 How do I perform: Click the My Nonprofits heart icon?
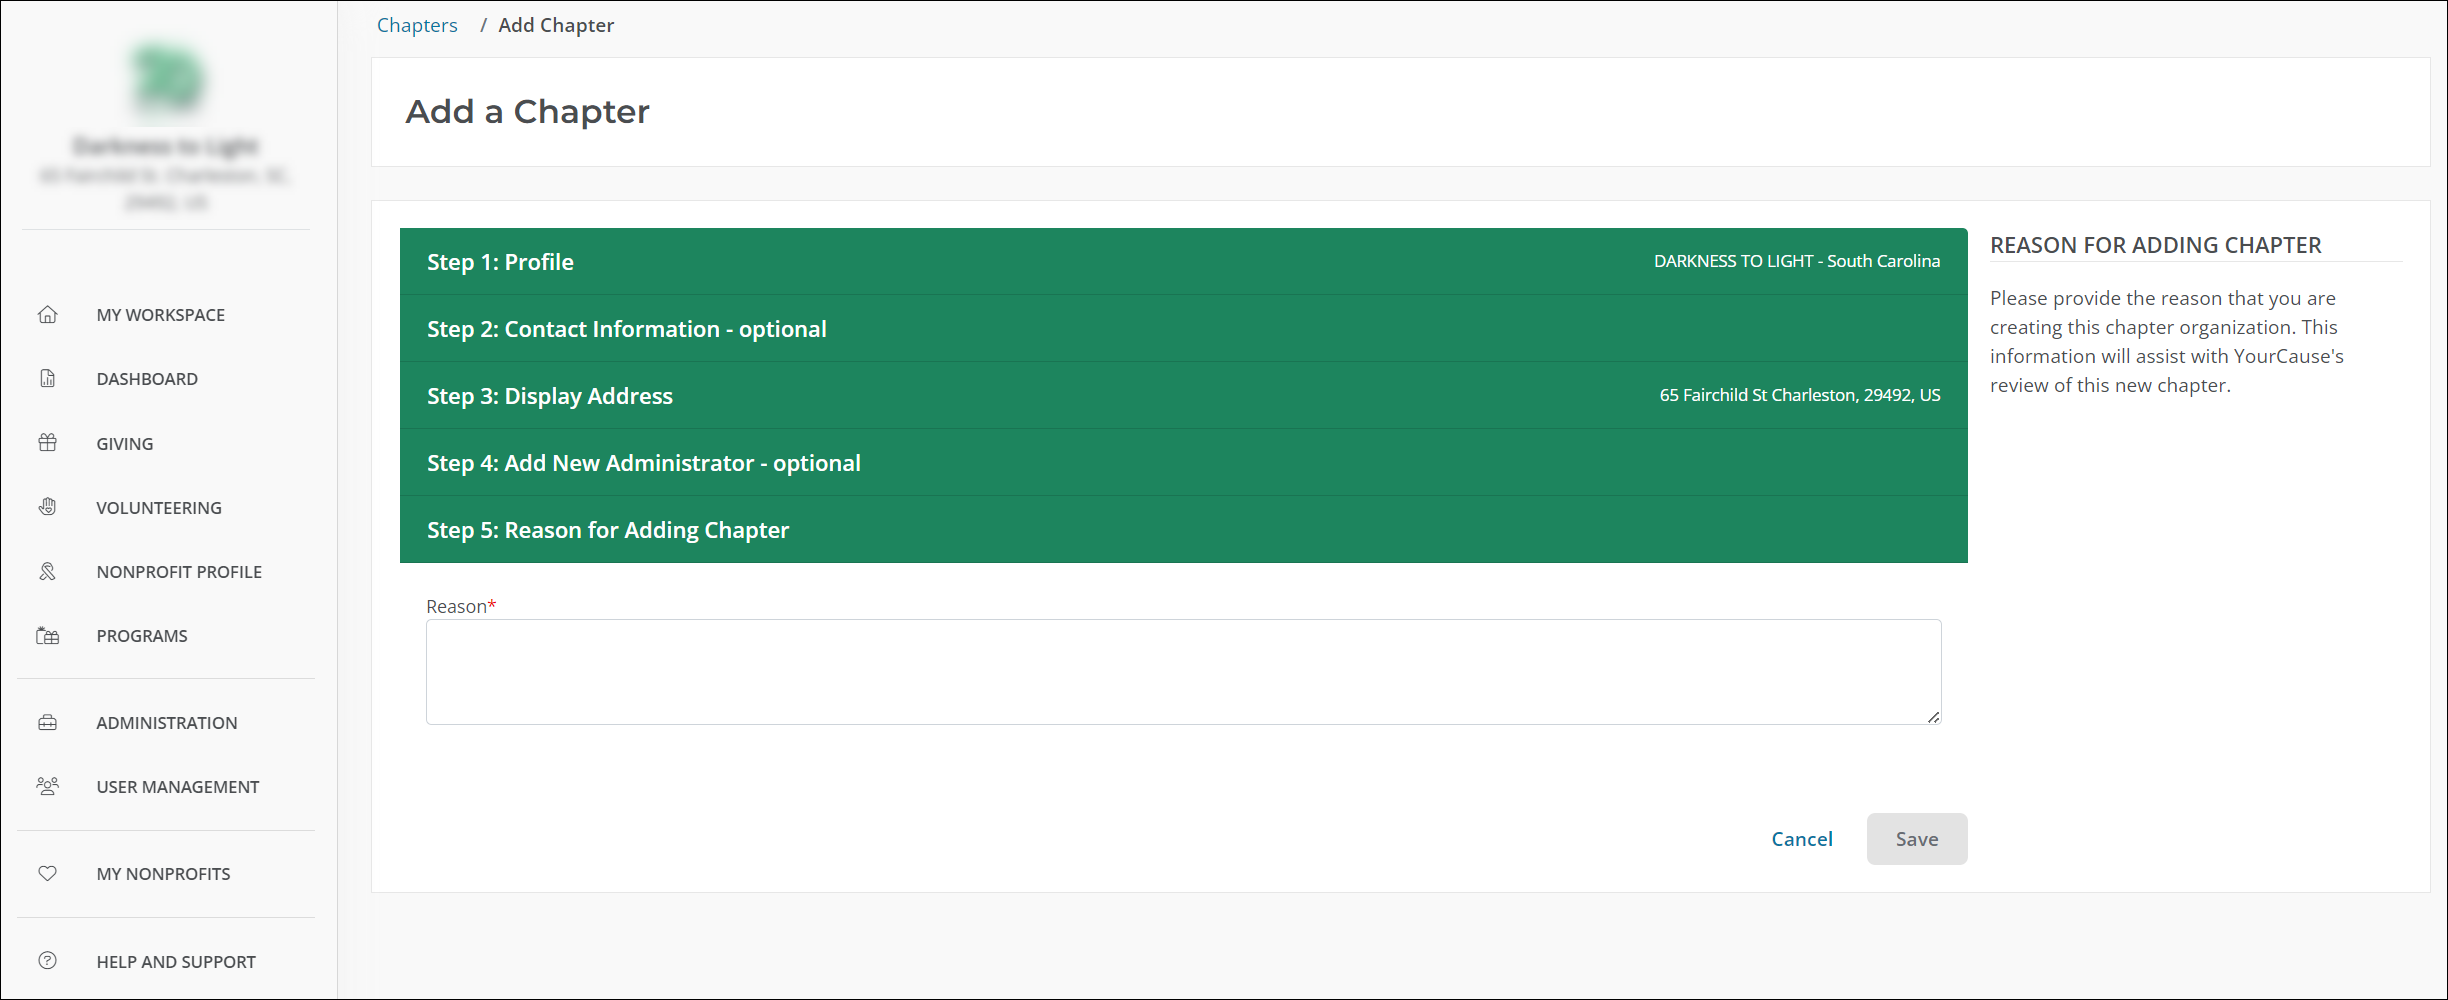[47, 874]
